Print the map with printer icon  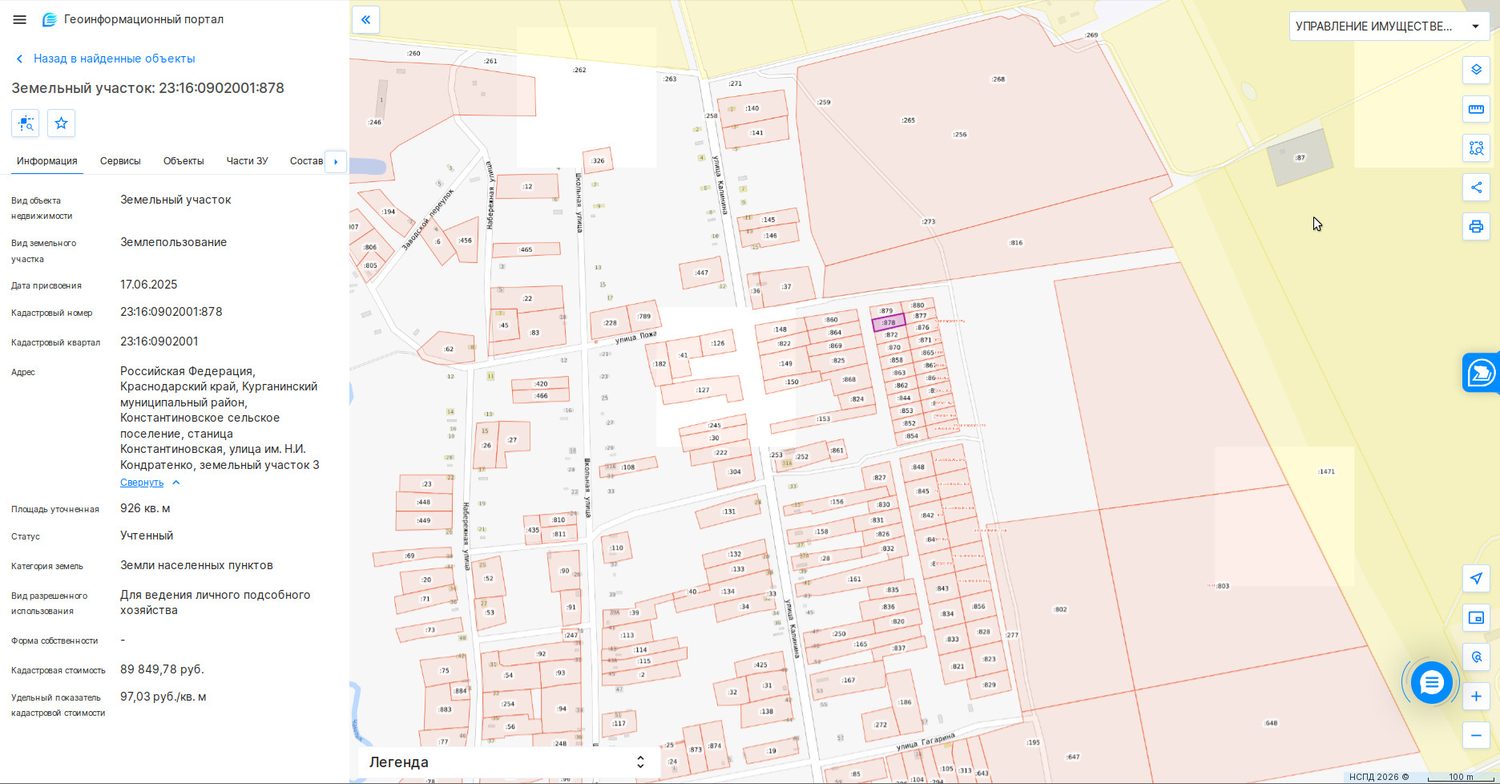[1476, 226]
